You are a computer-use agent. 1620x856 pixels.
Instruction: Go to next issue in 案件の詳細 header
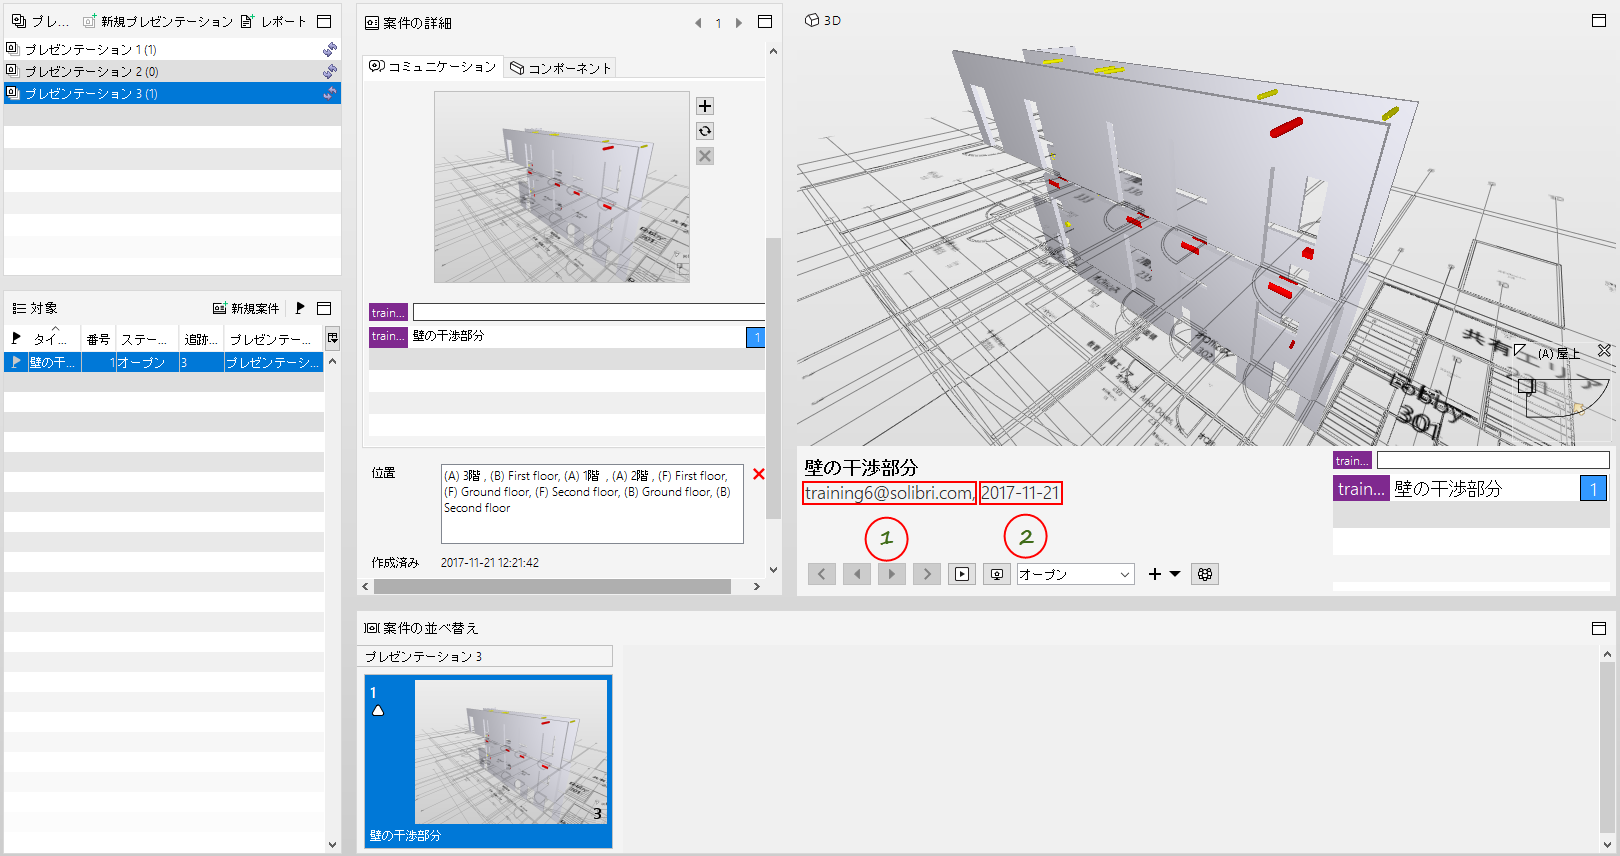(x=739, y=23)
